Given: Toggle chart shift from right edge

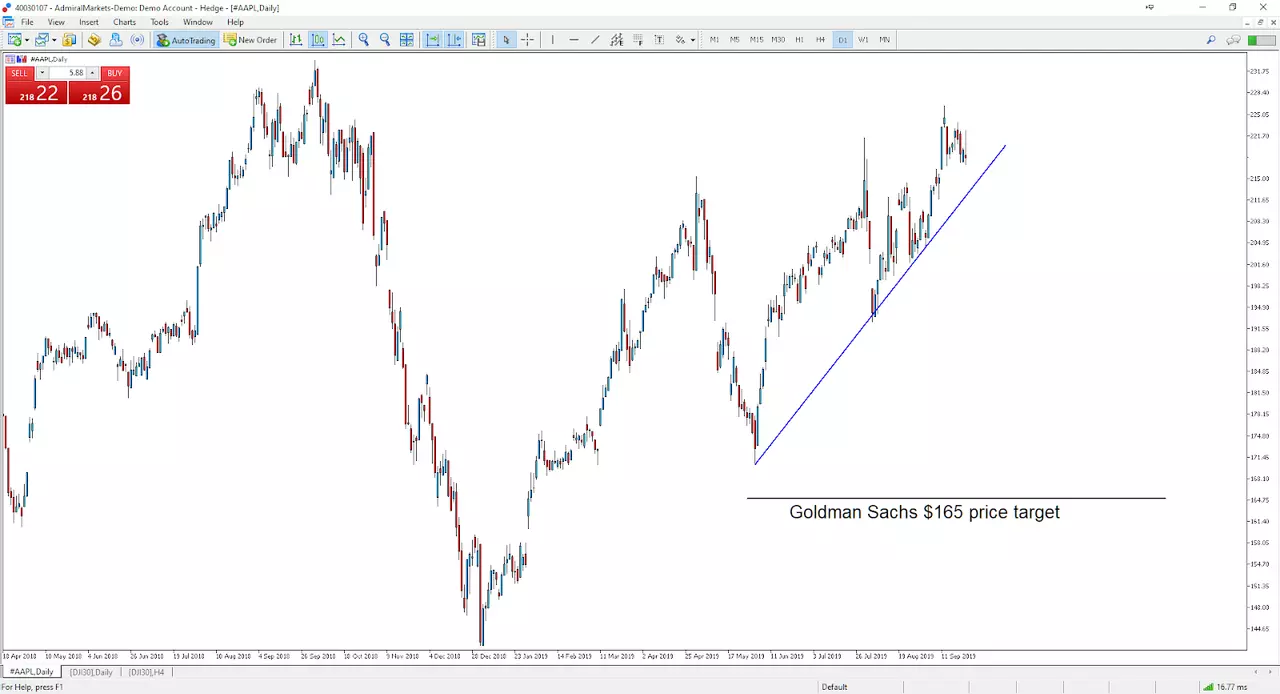Looking at the screenshot, I should (x=455, y=40).
